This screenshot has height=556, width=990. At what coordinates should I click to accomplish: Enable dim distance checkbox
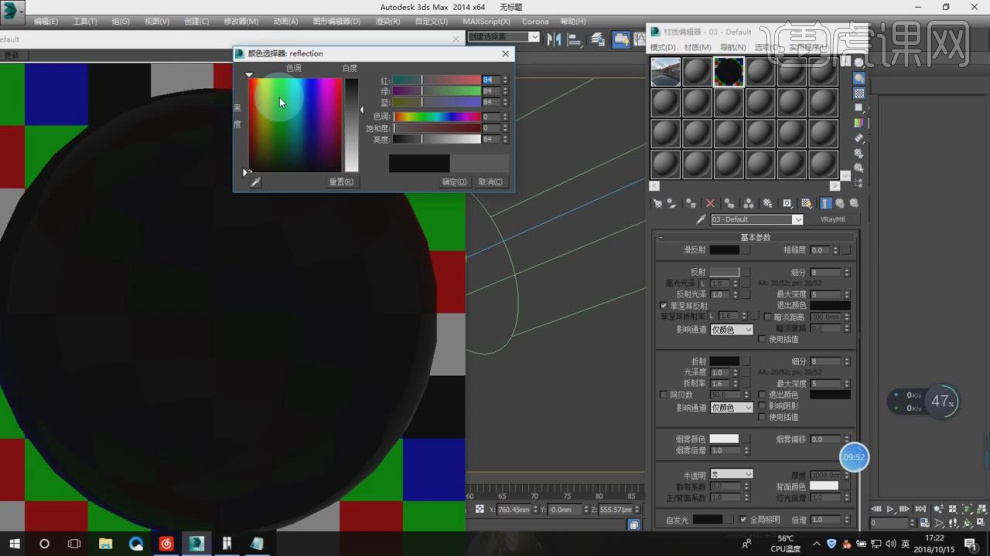(767, 317)
